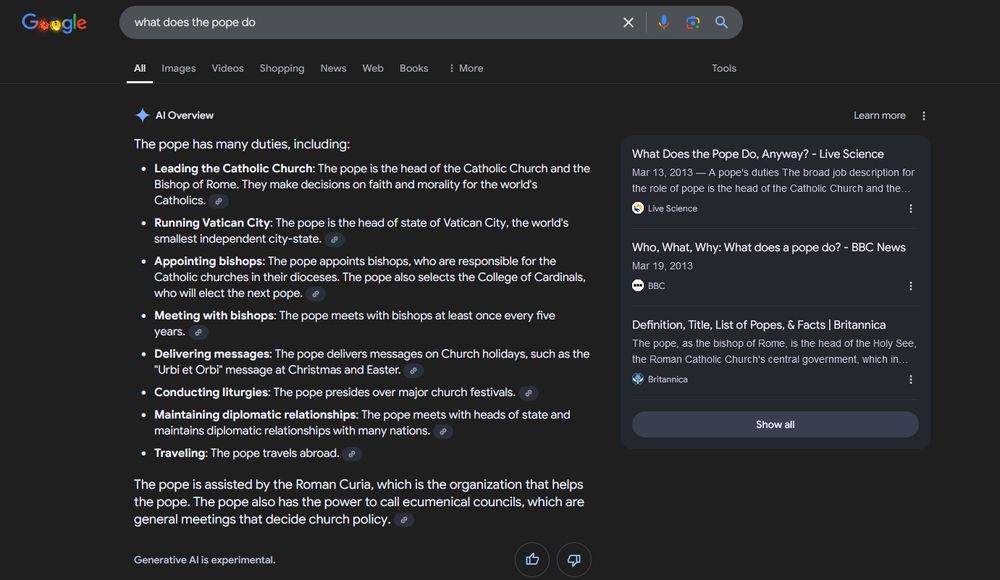Viewport: 1000px width, 580px height.
Task: Click Learn more about AI Overview
Action: (x=879, y=115)
